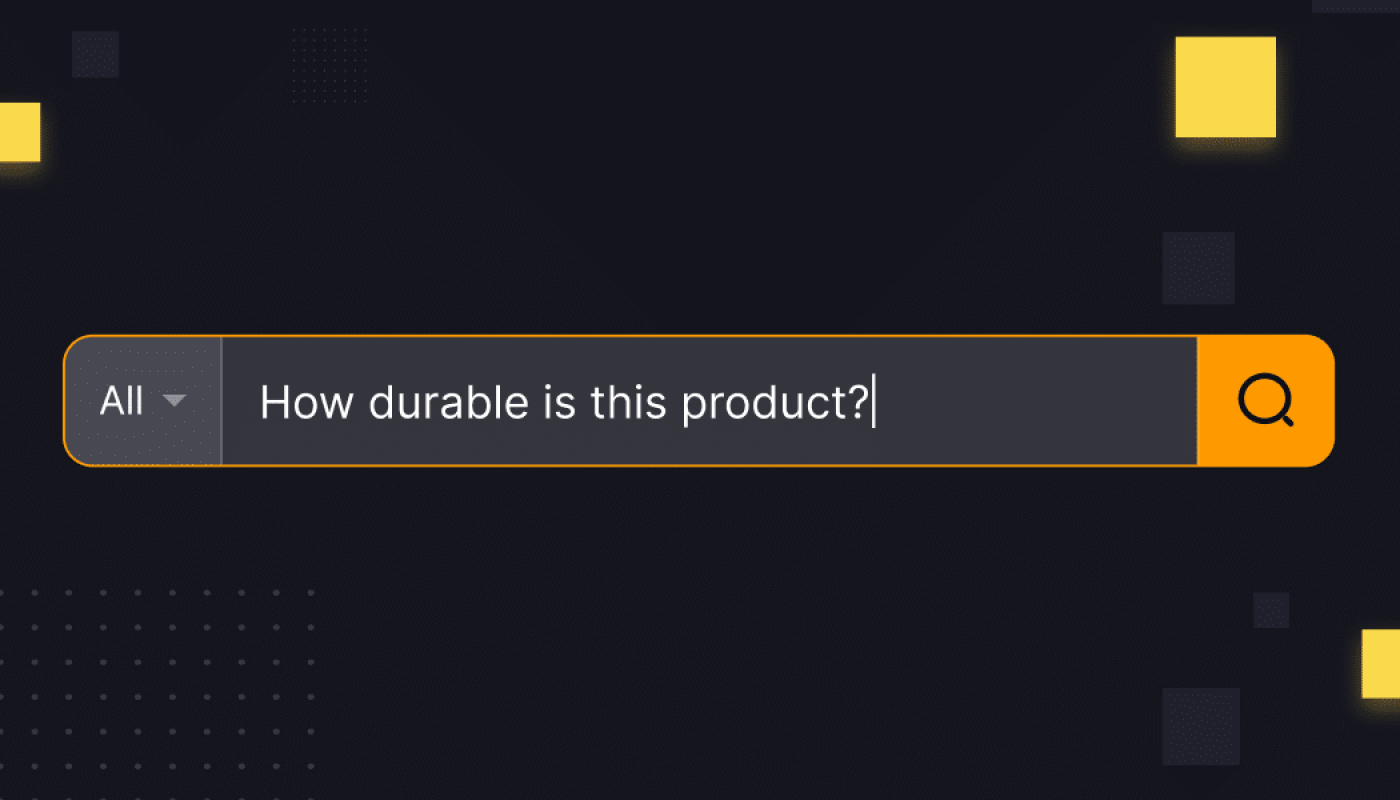
Task: Click the yellow square at lower right edge
Action: tap(1381, 663)
